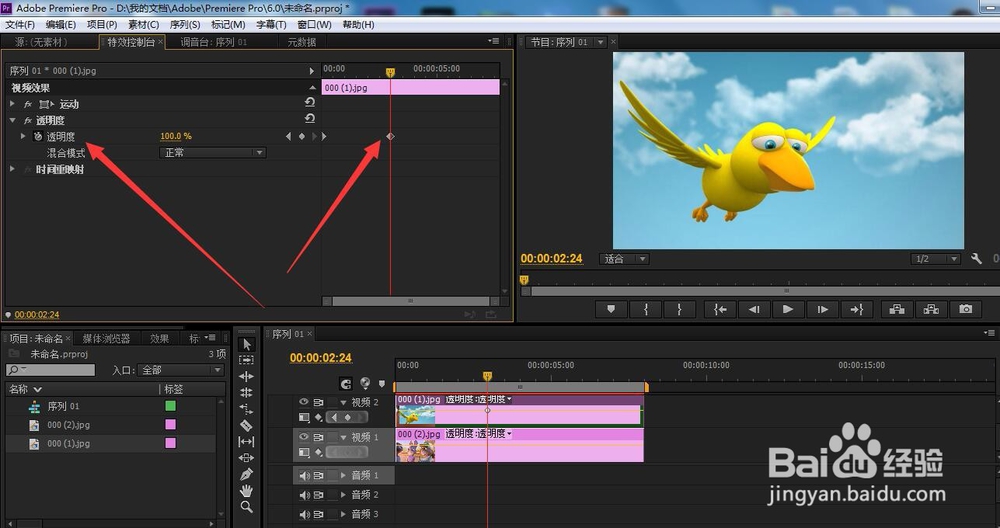
Task: Select the Track Select tool
Action: (246, 360)
